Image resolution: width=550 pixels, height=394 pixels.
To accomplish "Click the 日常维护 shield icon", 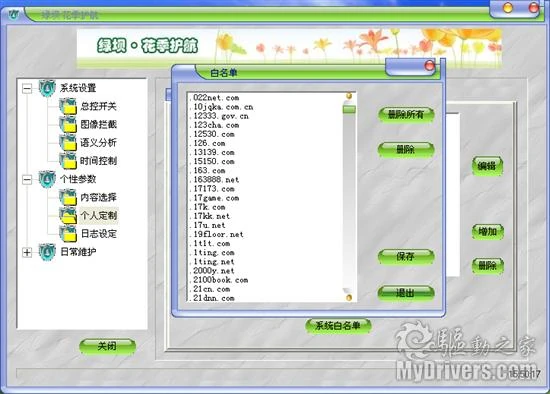I will coord(47,252).
